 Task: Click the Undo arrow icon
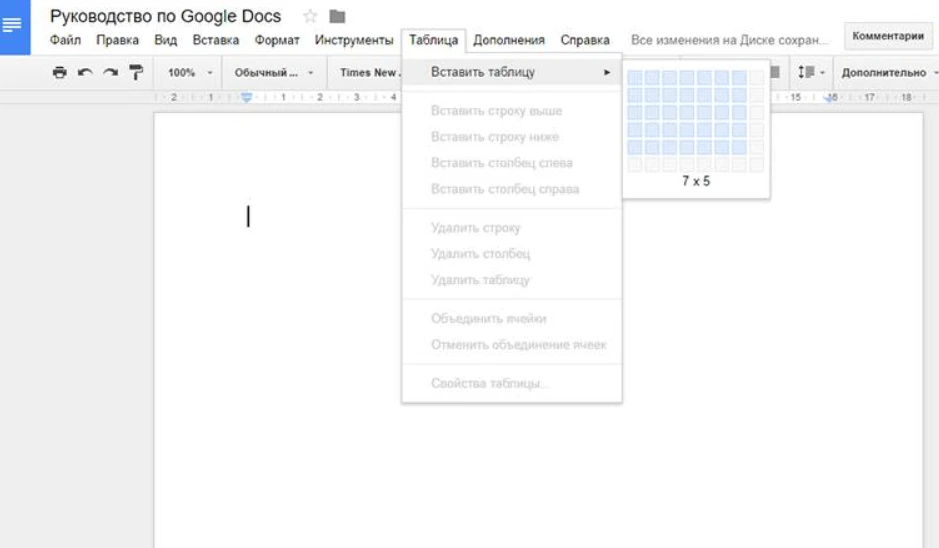[85, 72]
